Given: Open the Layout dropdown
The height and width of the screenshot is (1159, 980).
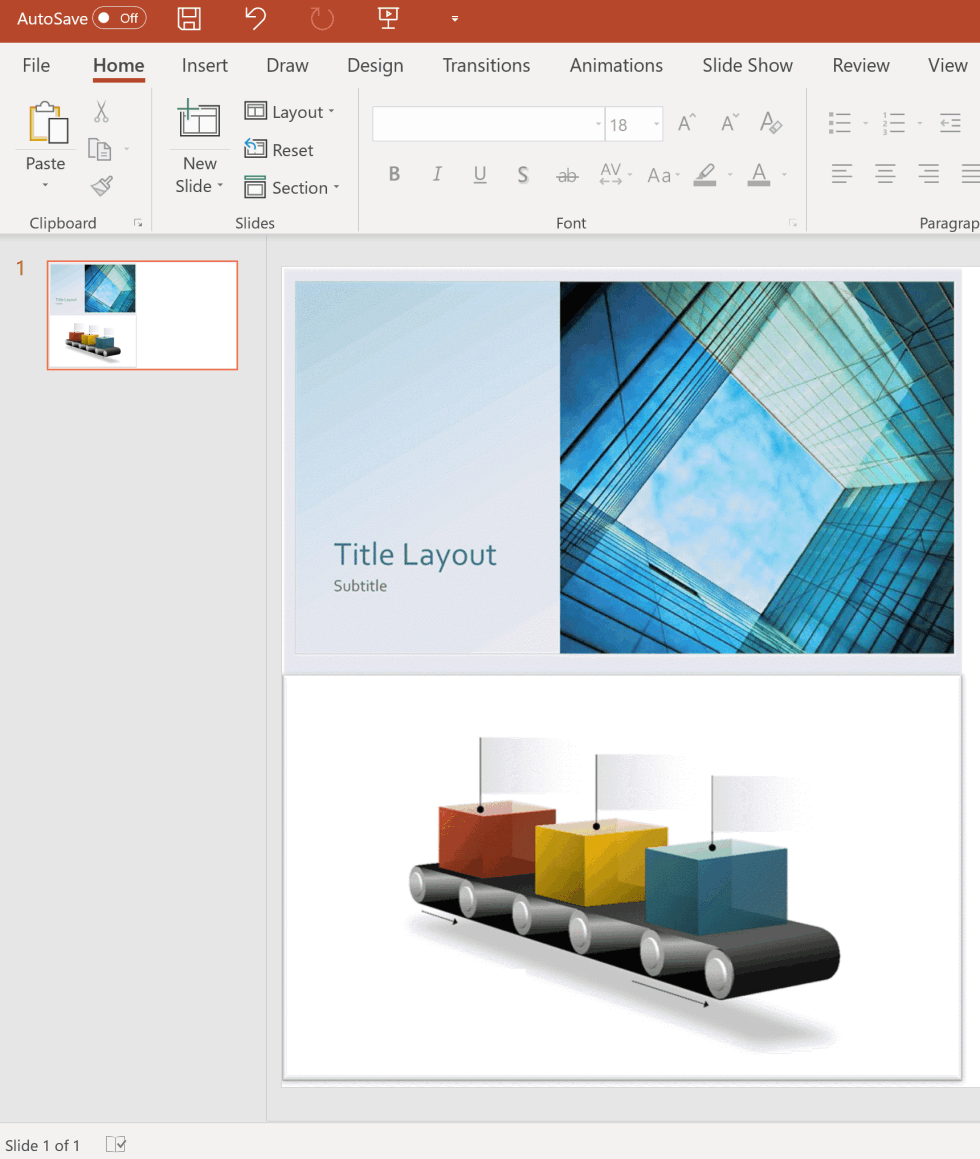Looking at the screenshot, I should [290, 112].
